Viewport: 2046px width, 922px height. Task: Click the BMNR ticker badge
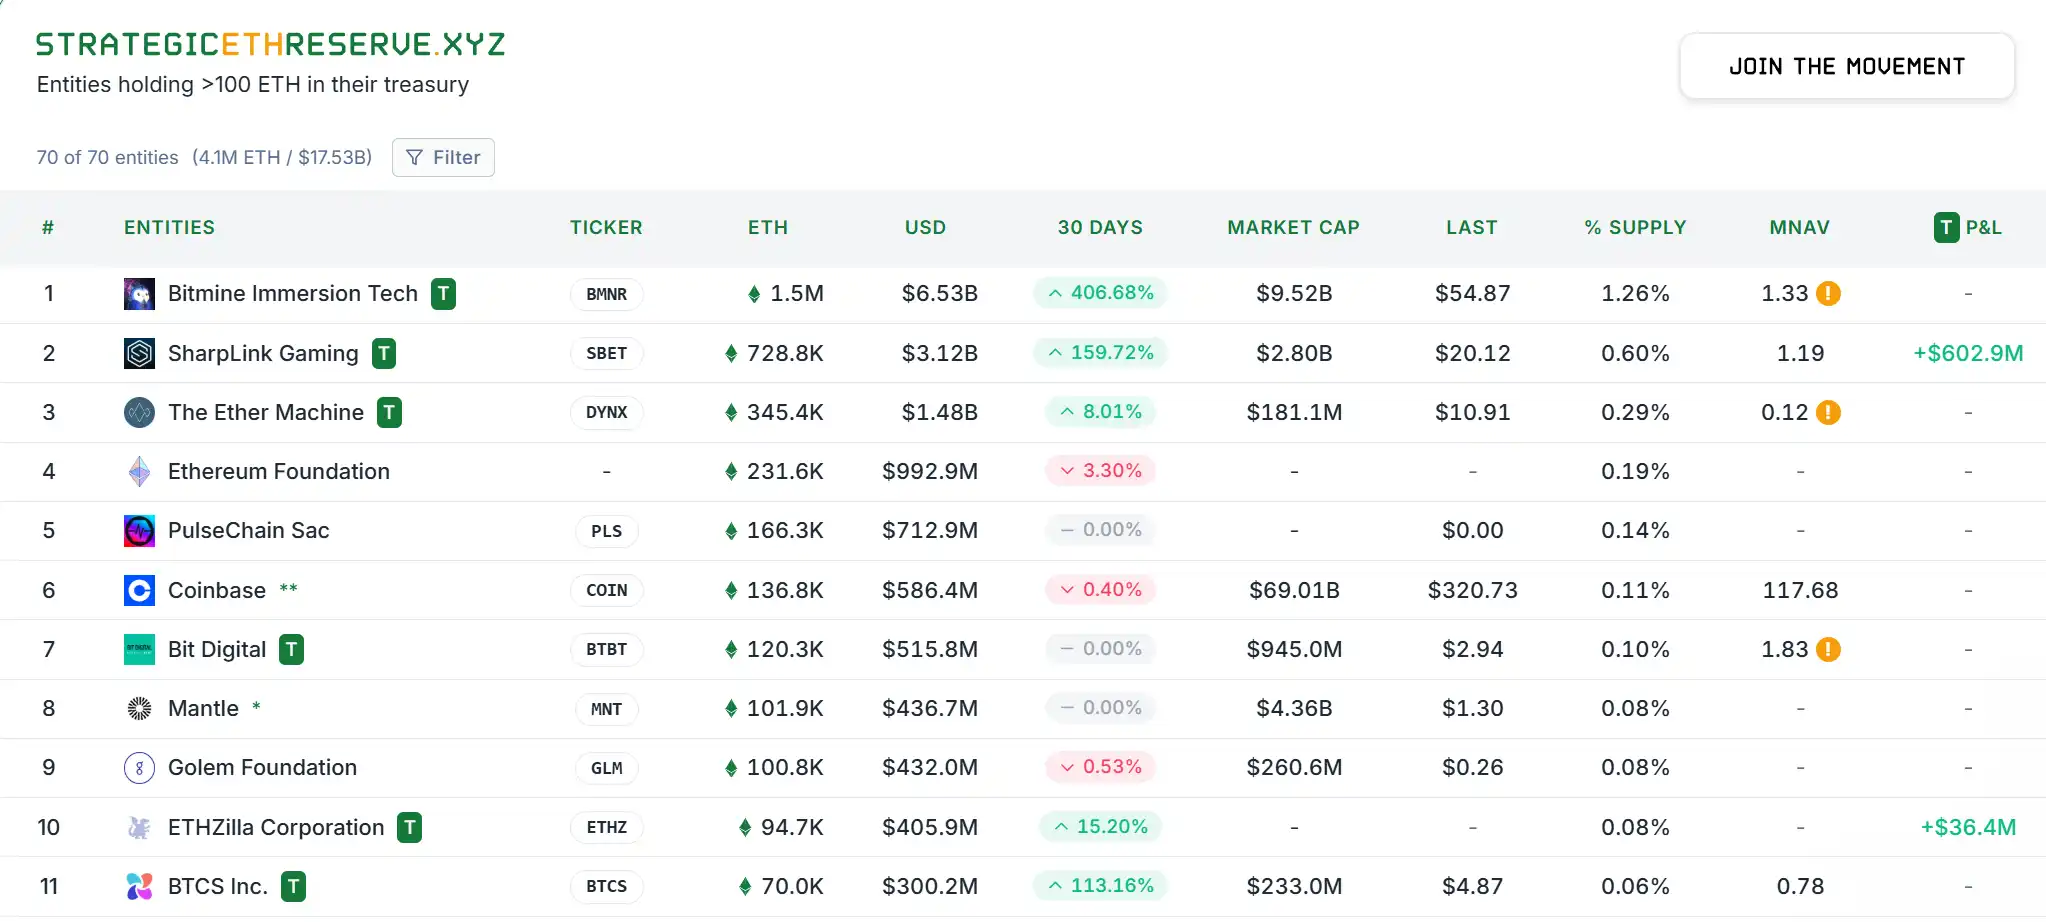(606, 295)
